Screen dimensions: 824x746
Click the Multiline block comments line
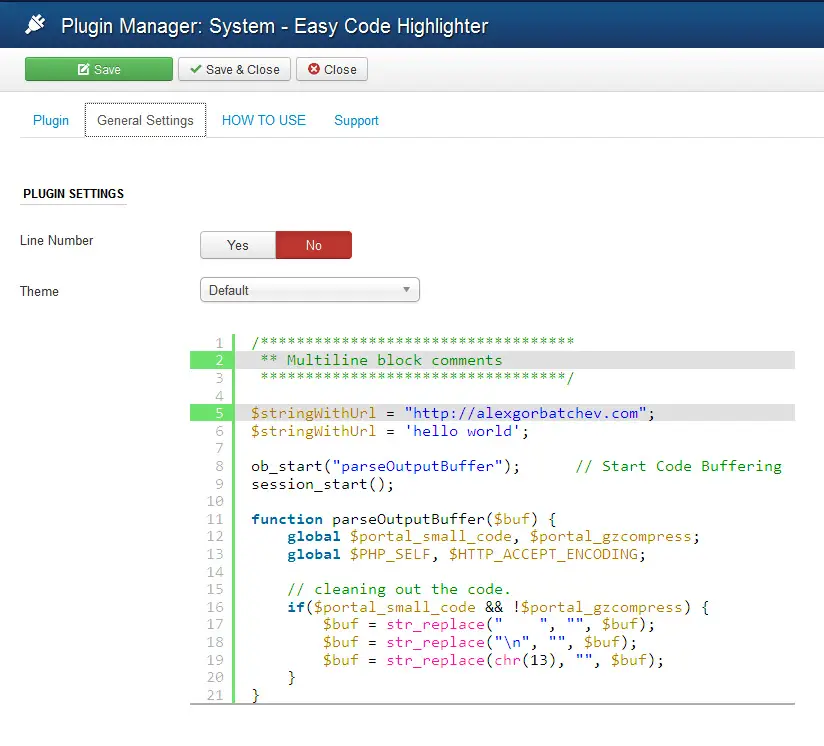click(x=382, y=360)
